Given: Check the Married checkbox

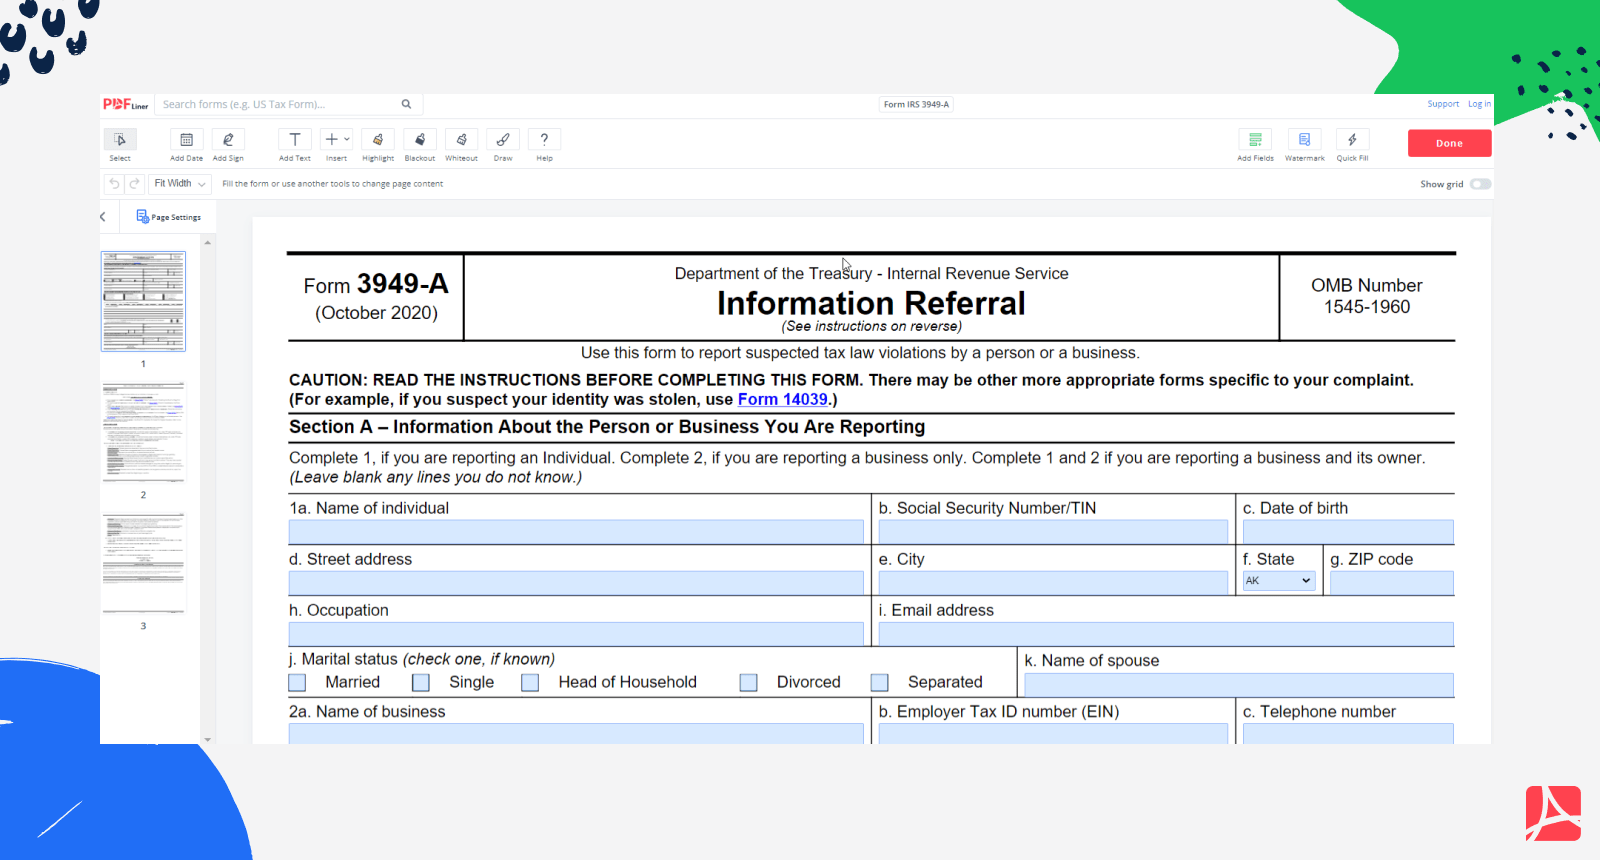Looking at the screenshot, I should coord(297,683).
